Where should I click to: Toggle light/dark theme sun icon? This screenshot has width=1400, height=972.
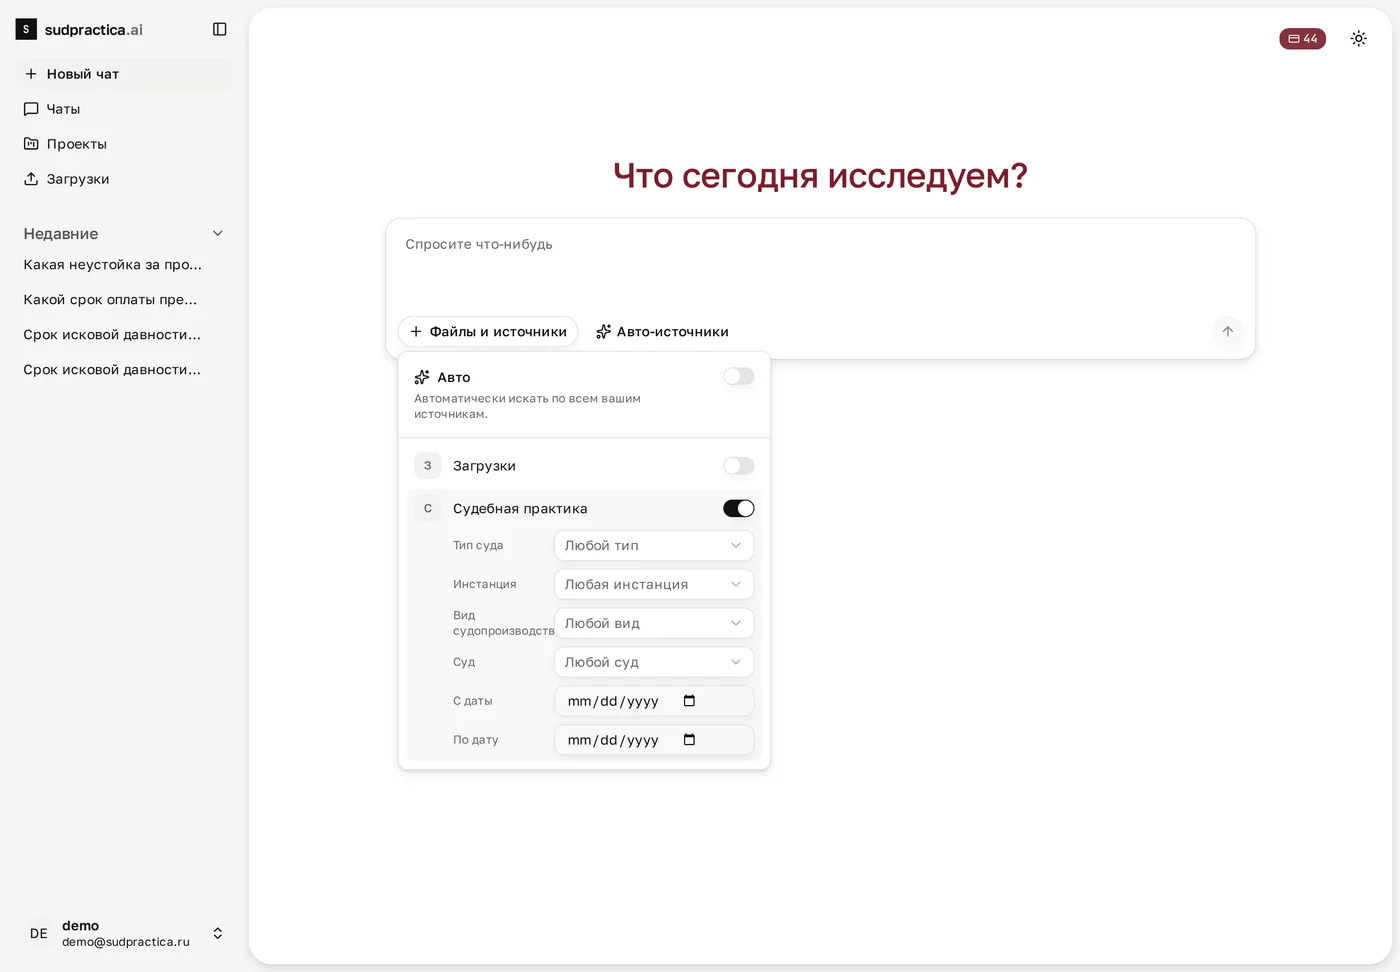(1358, 39)
